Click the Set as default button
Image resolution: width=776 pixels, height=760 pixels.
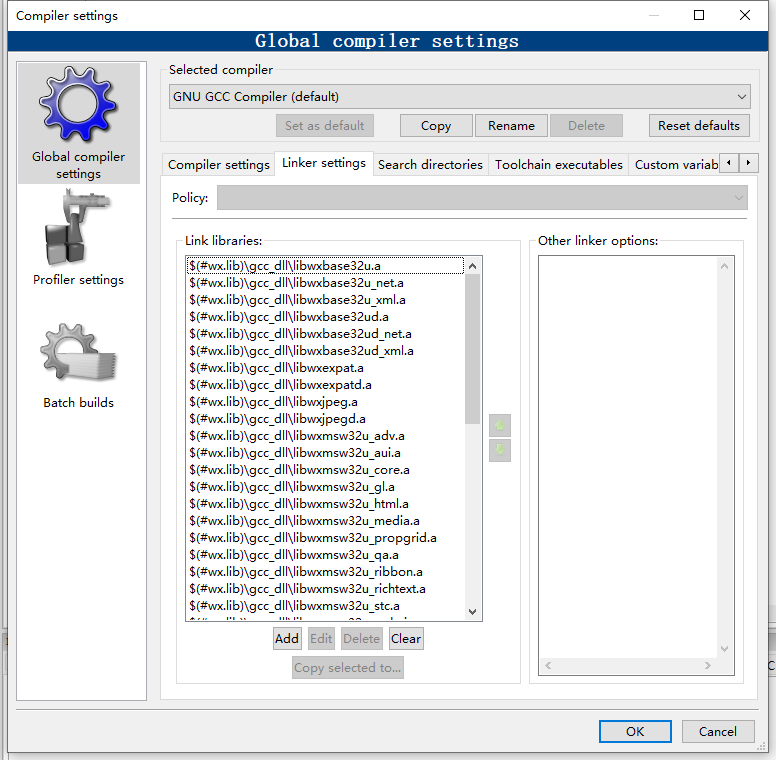(325, 126)
